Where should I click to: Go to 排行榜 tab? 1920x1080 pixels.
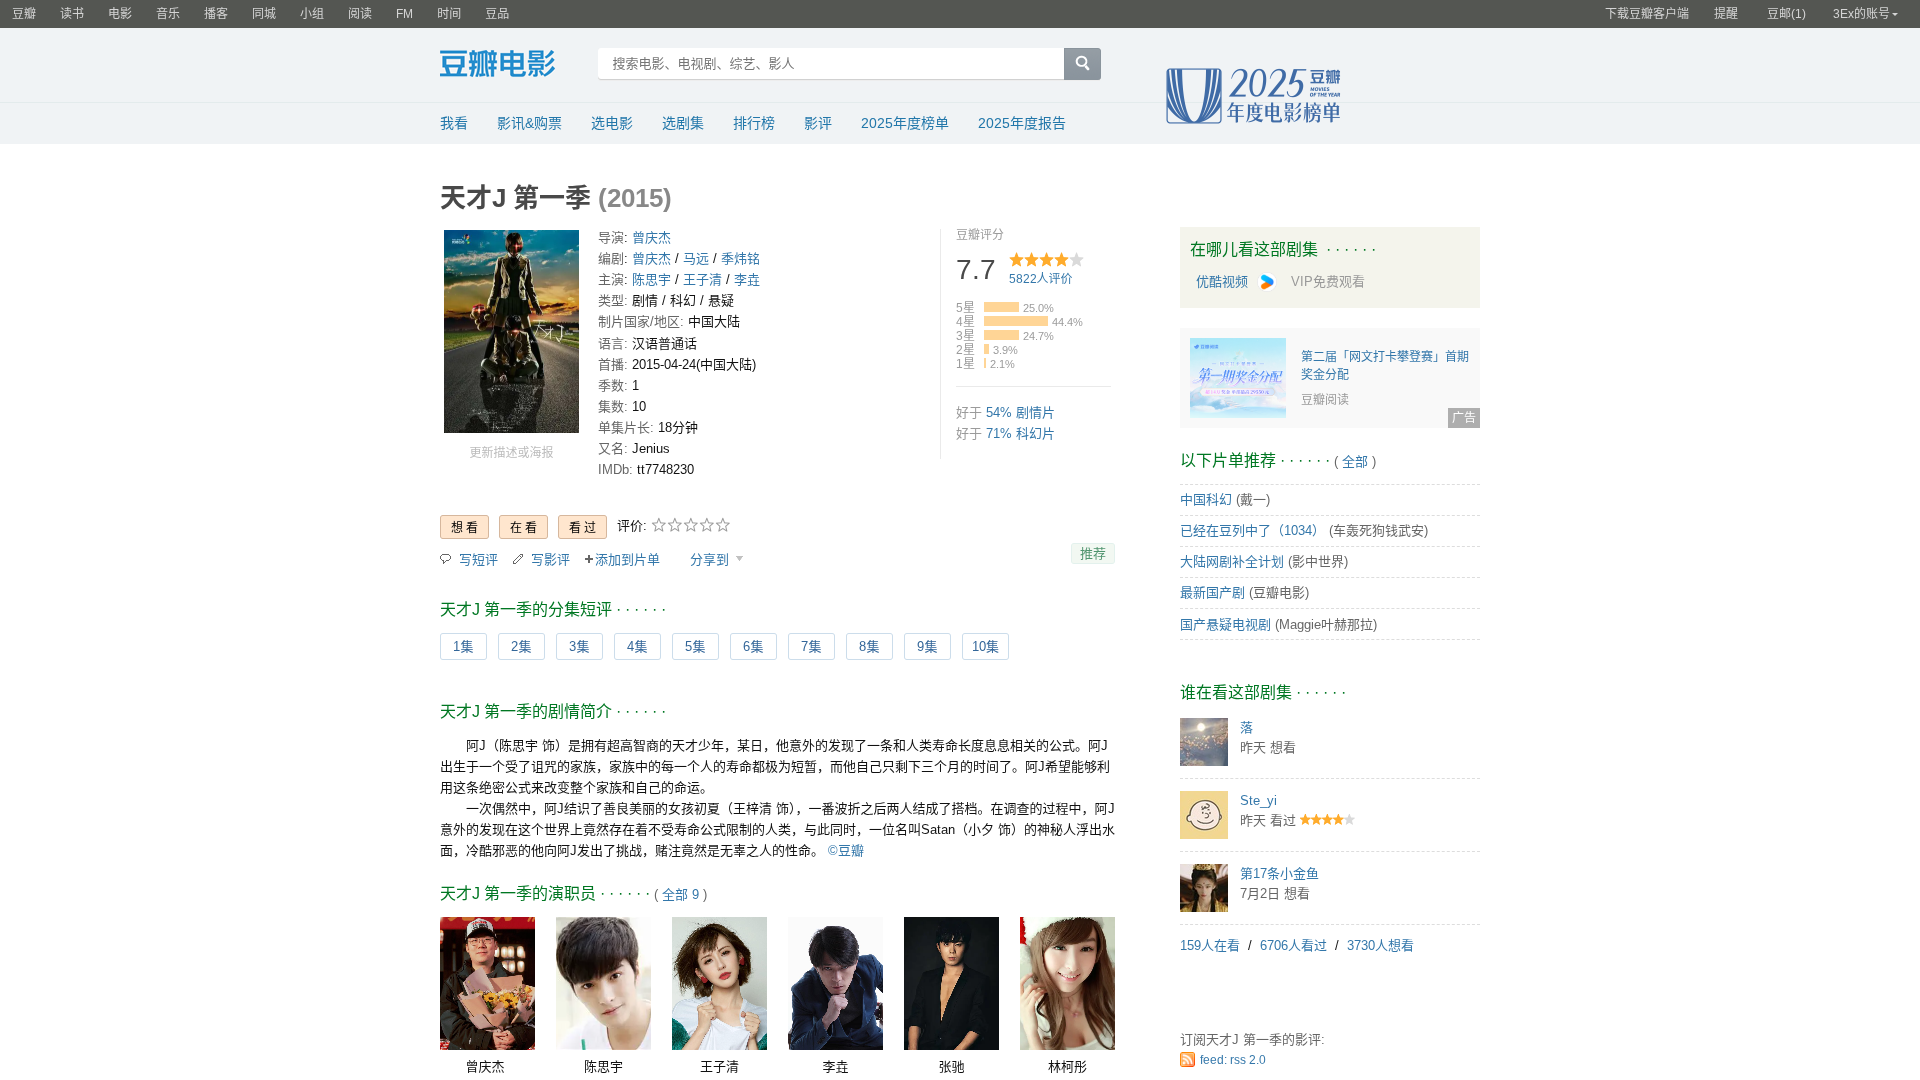[754, 123]
